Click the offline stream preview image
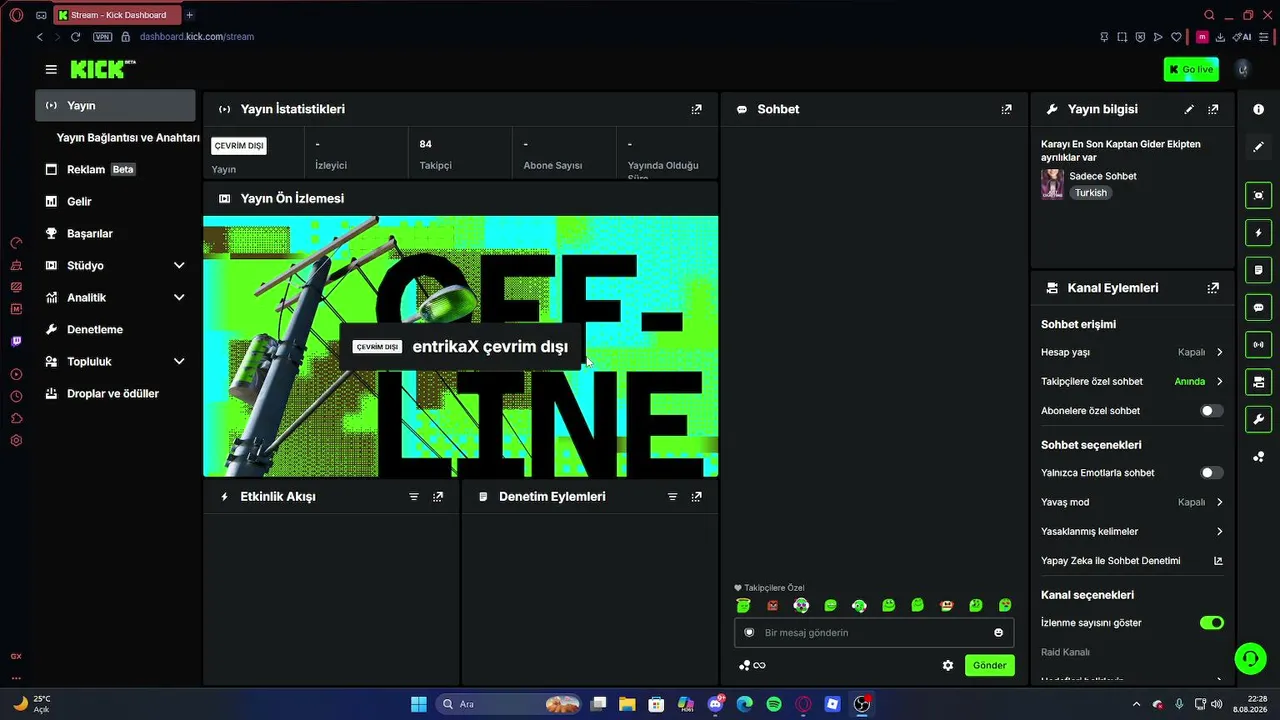Image resolution: width=1280 pixels, height=720 pixels. click(460, 346)
